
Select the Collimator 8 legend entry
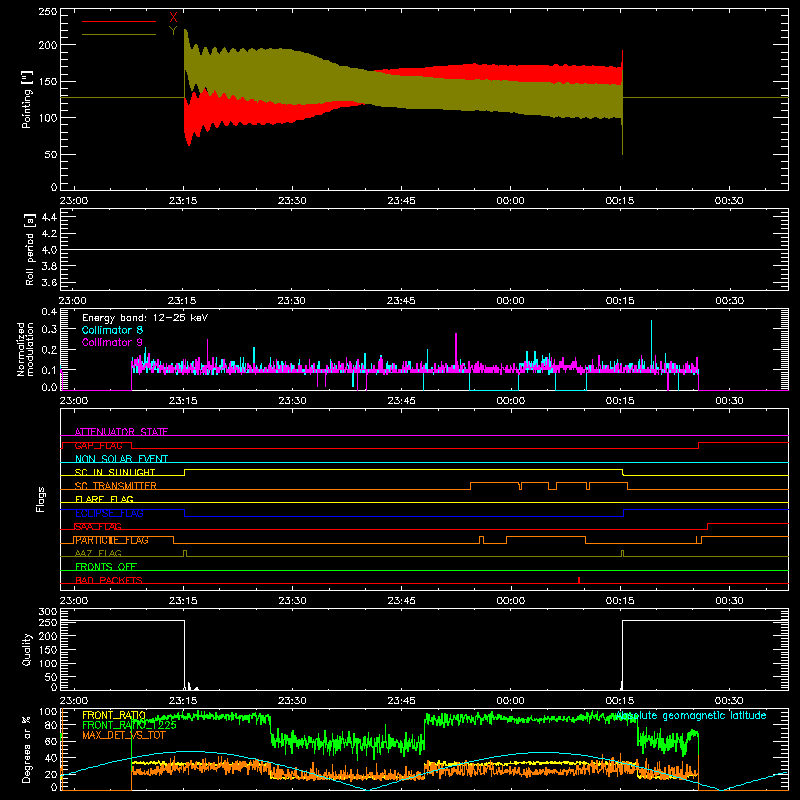coord(112,330)
